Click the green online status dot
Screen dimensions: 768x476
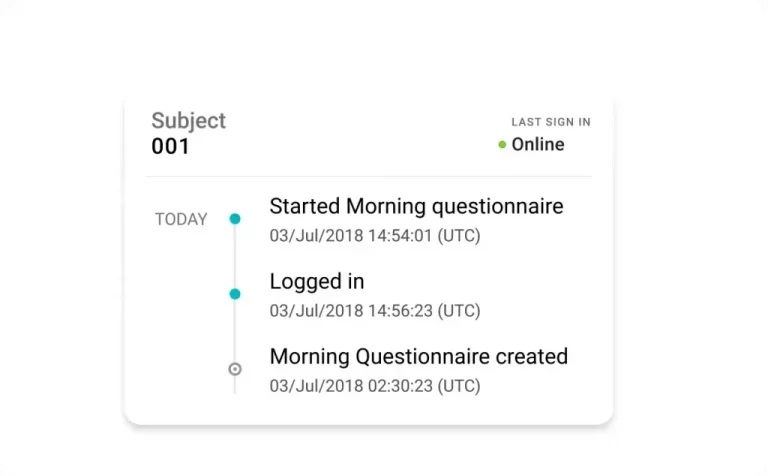502,145
